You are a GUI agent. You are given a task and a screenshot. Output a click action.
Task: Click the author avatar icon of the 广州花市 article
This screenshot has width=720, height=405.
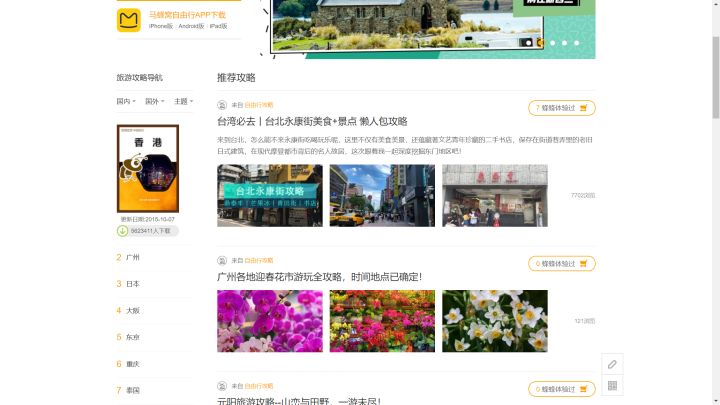tap(222, 260)
